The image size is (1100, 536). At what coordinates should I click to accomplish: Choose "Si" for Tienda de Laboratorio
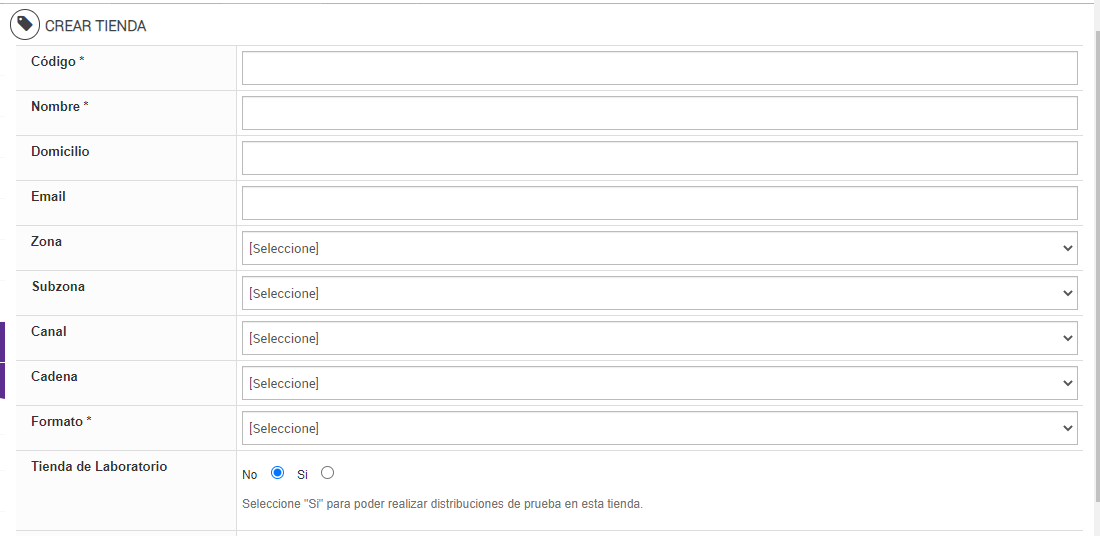[328, 473]
